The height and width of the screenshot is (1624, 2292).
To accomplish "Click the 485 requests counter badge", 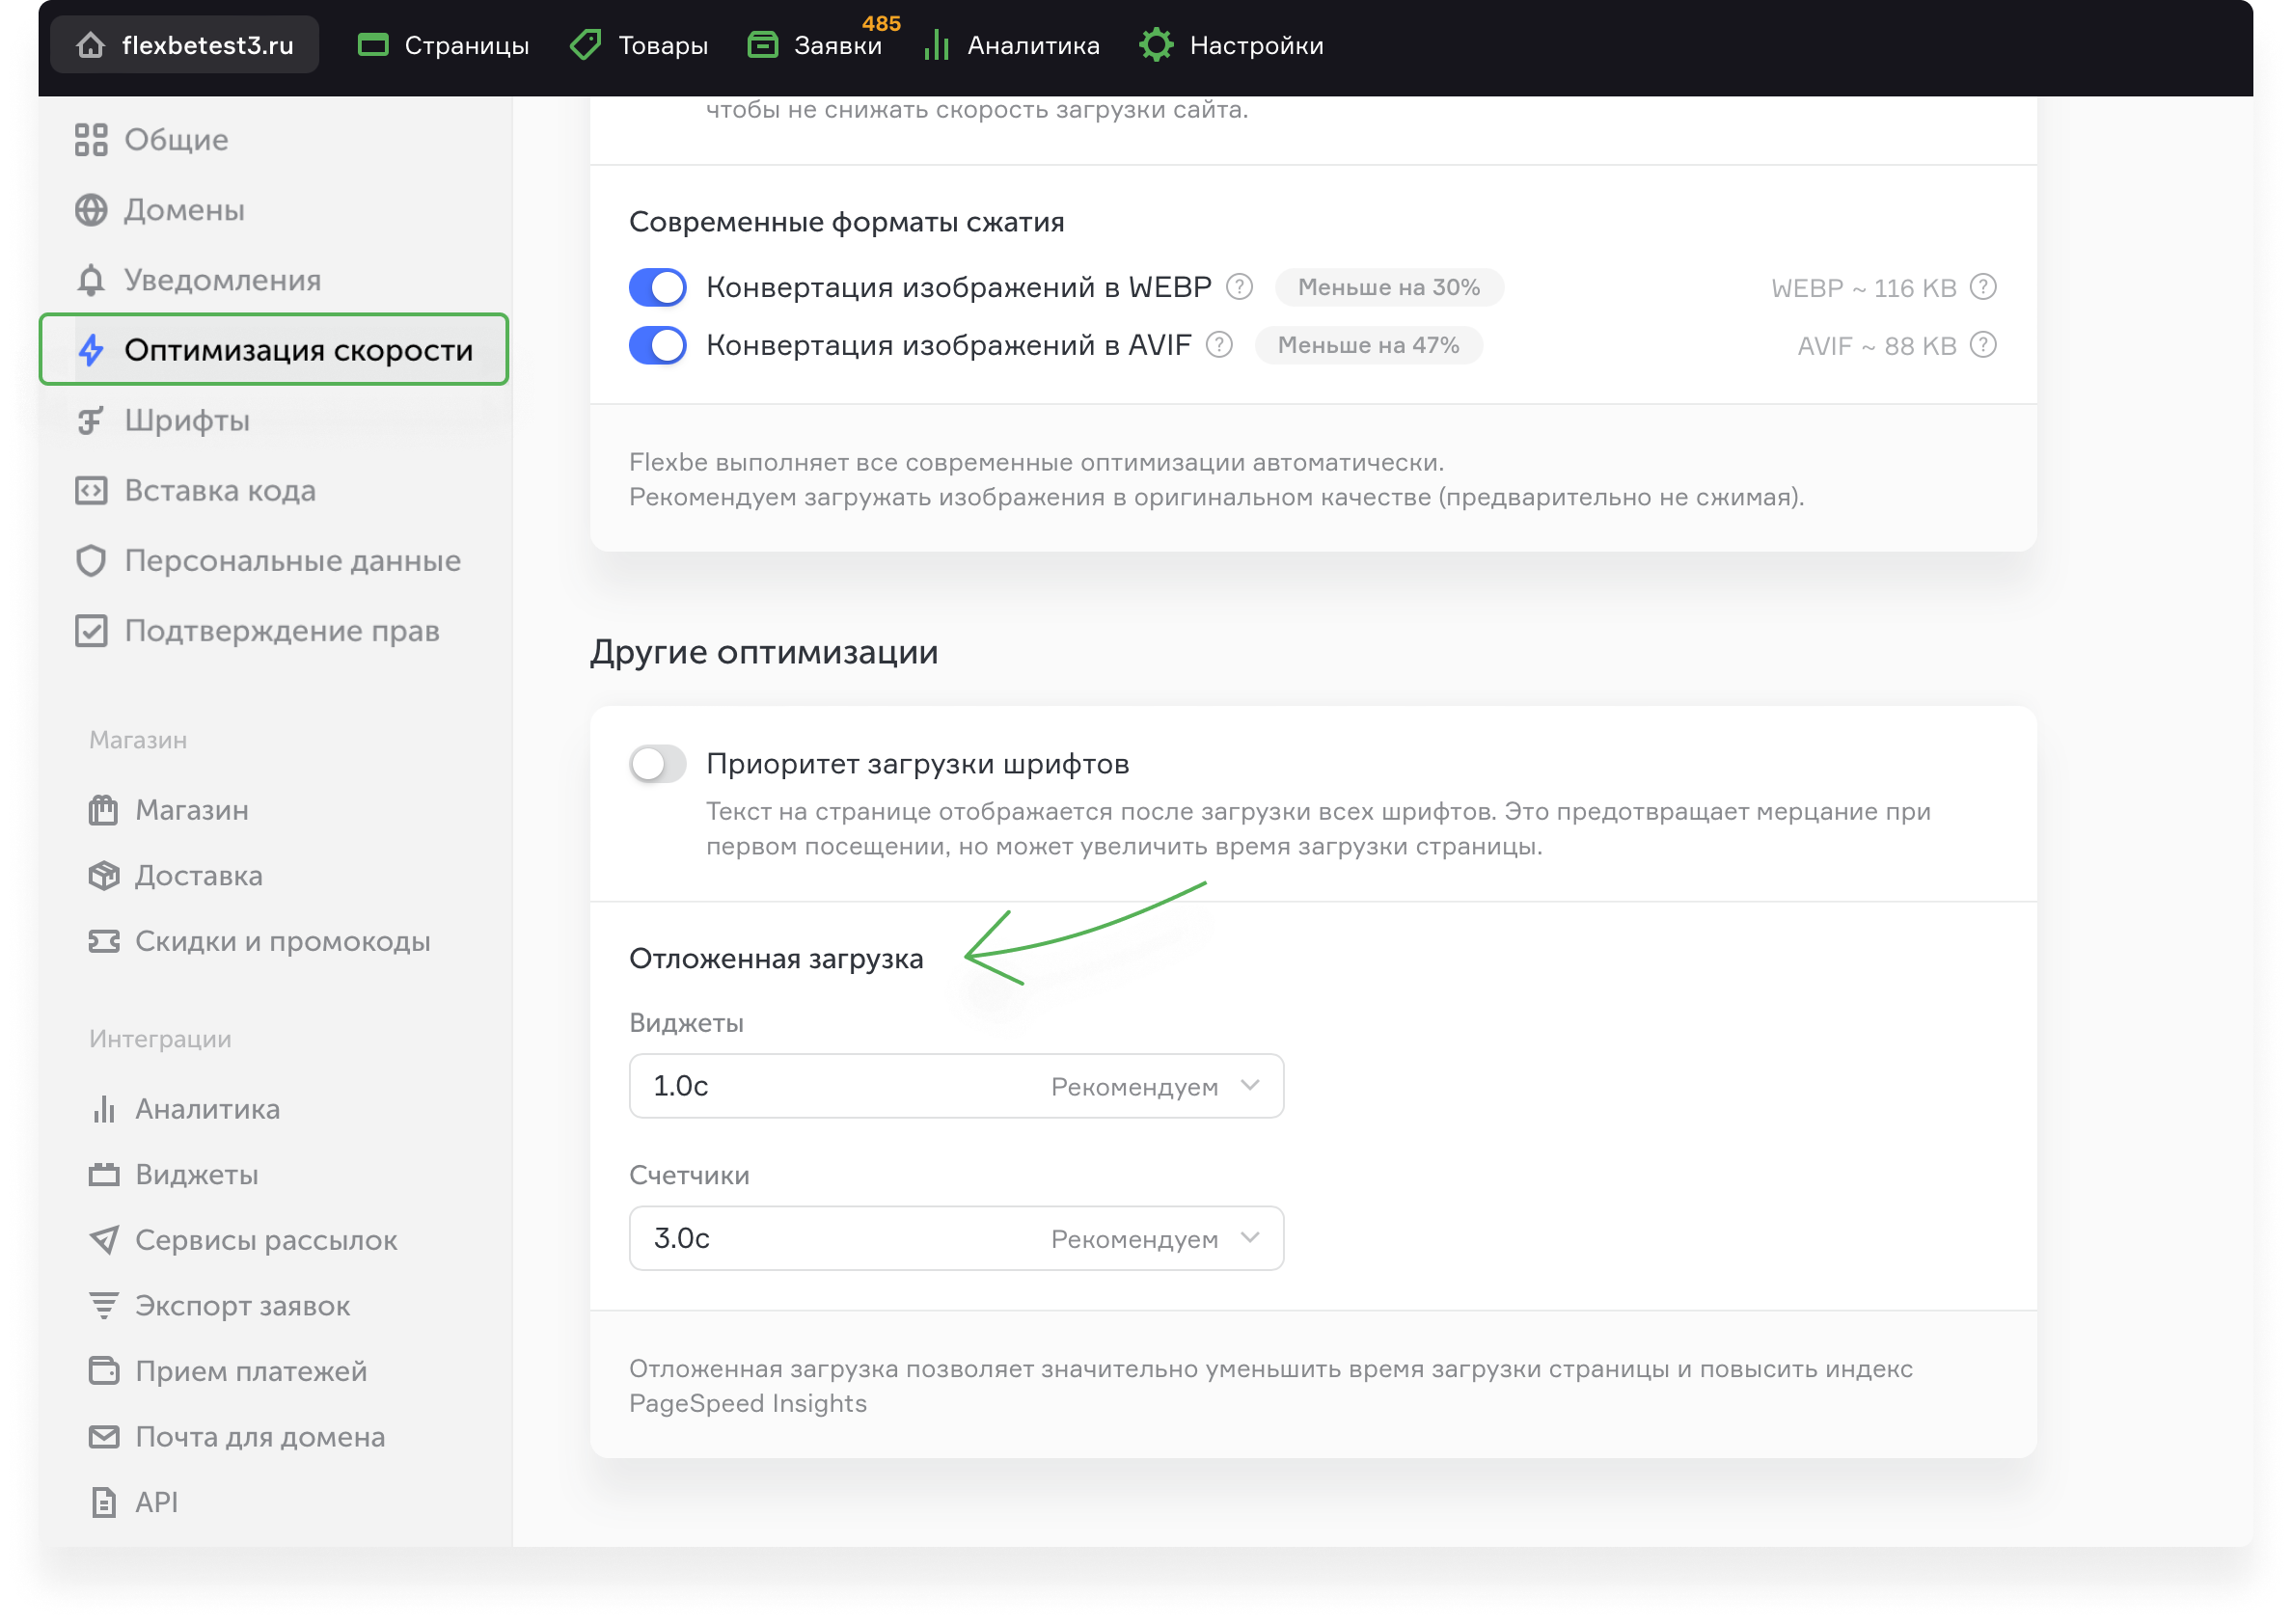I will (881, 23).
